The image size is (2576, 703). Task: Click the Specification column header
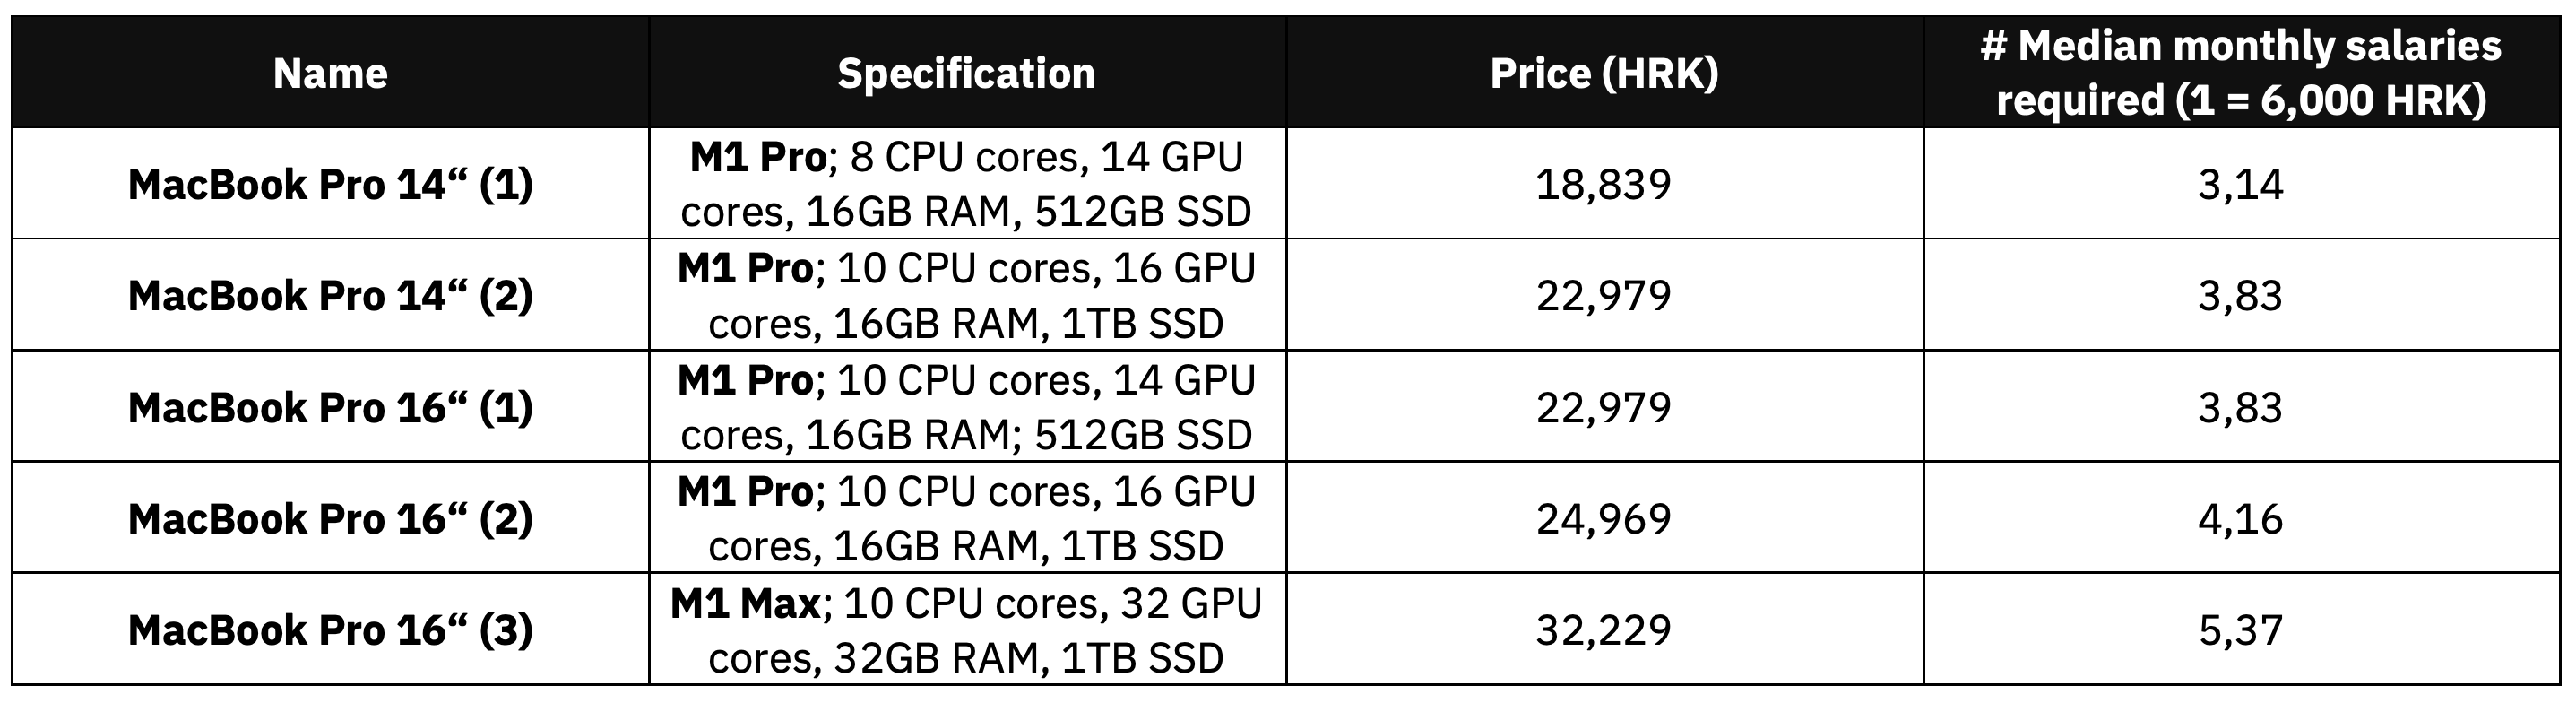[x=966, y=73]
